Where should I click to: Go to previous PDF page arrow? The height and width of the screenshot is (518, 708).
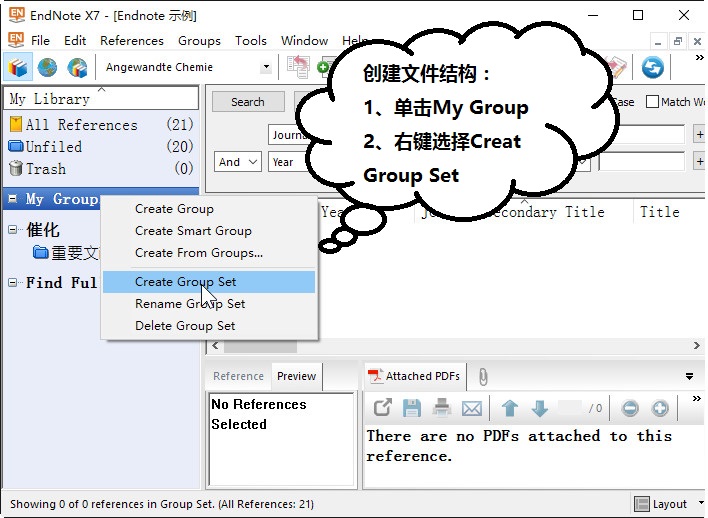tap(510, 408)
